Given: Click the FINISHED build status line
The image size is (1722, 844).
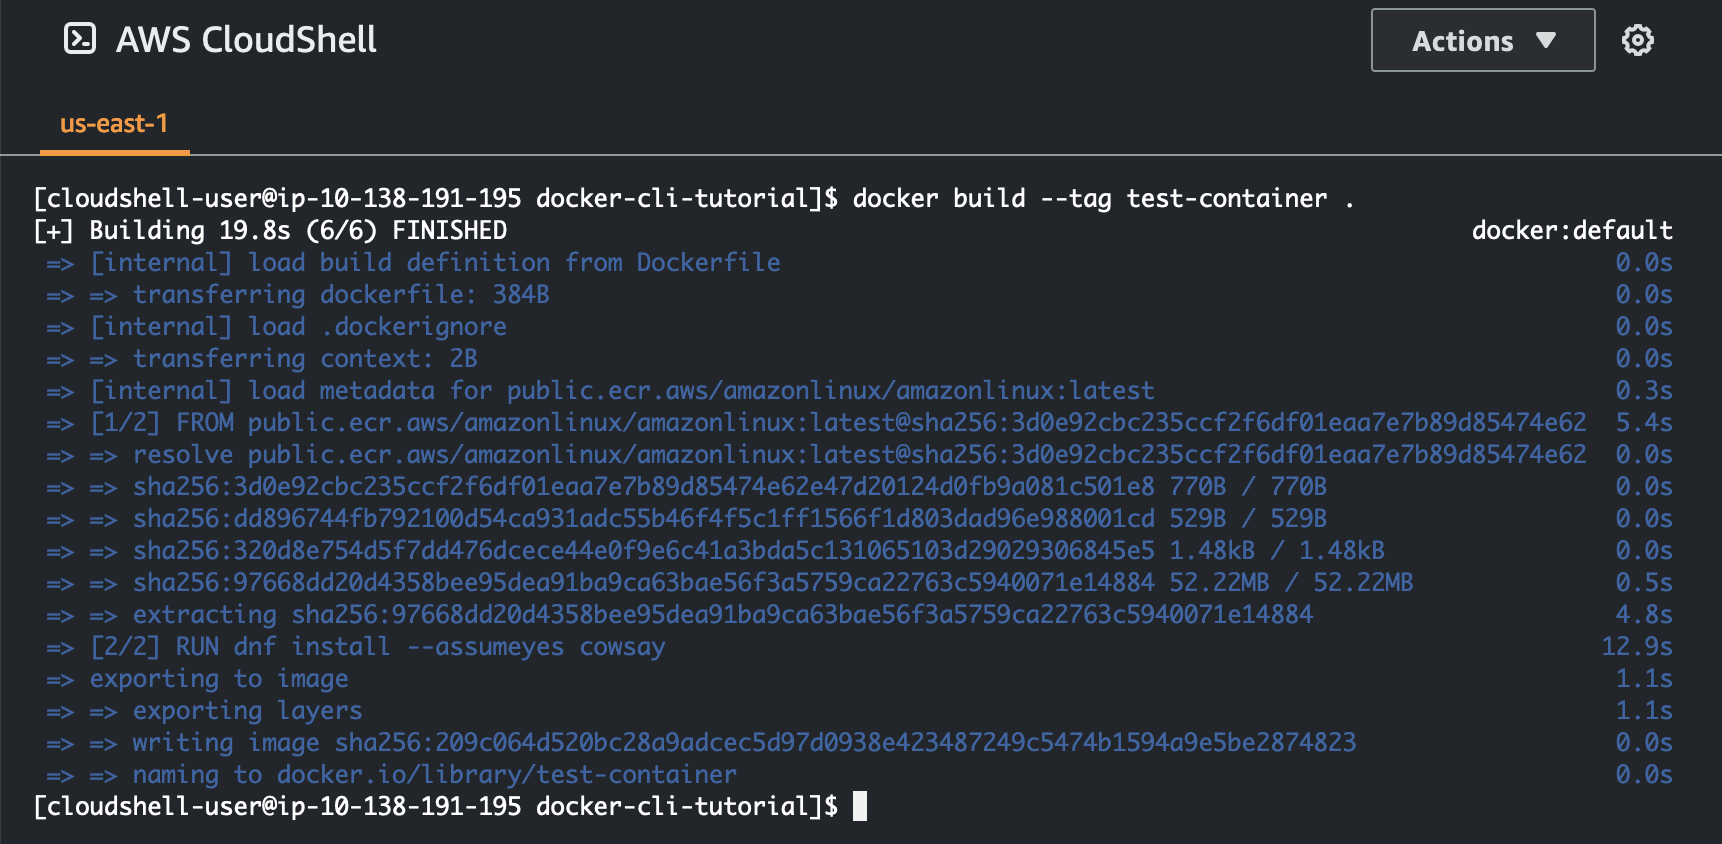Looking at the screenshot, I should coord(270,230).
